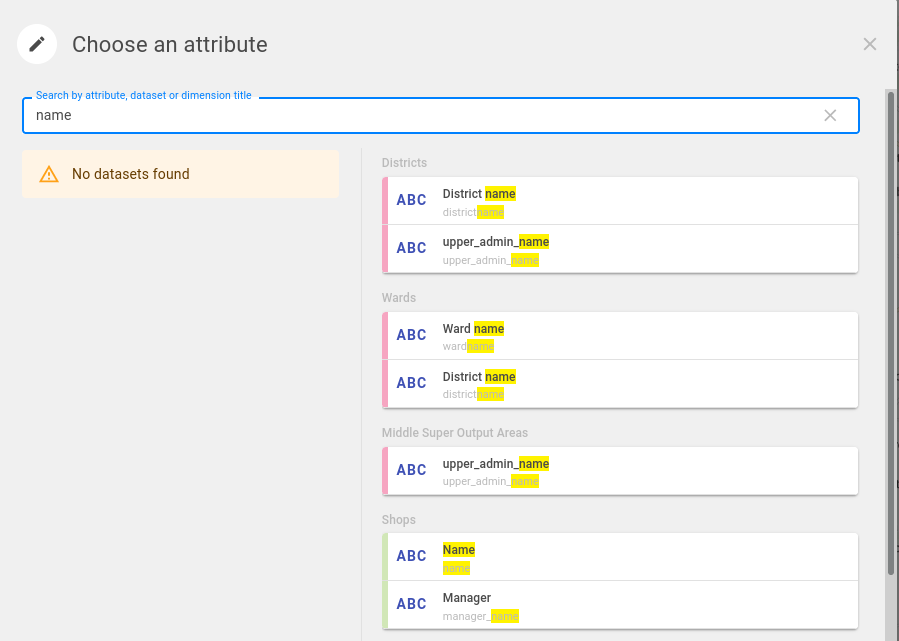Select upper_admin_name attribute under Districts
Screen dimensions: 899x641
click(620, 249)
